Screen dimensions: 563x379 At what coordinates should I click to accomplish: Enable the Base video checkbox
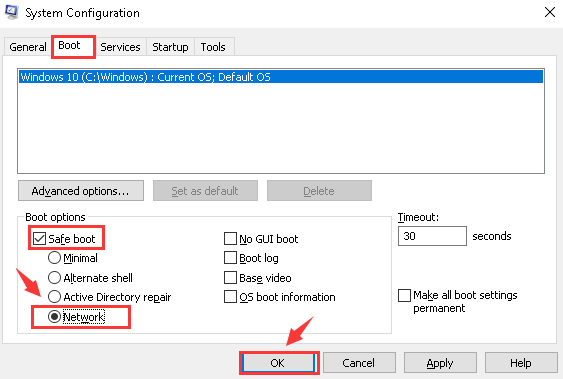230,277
